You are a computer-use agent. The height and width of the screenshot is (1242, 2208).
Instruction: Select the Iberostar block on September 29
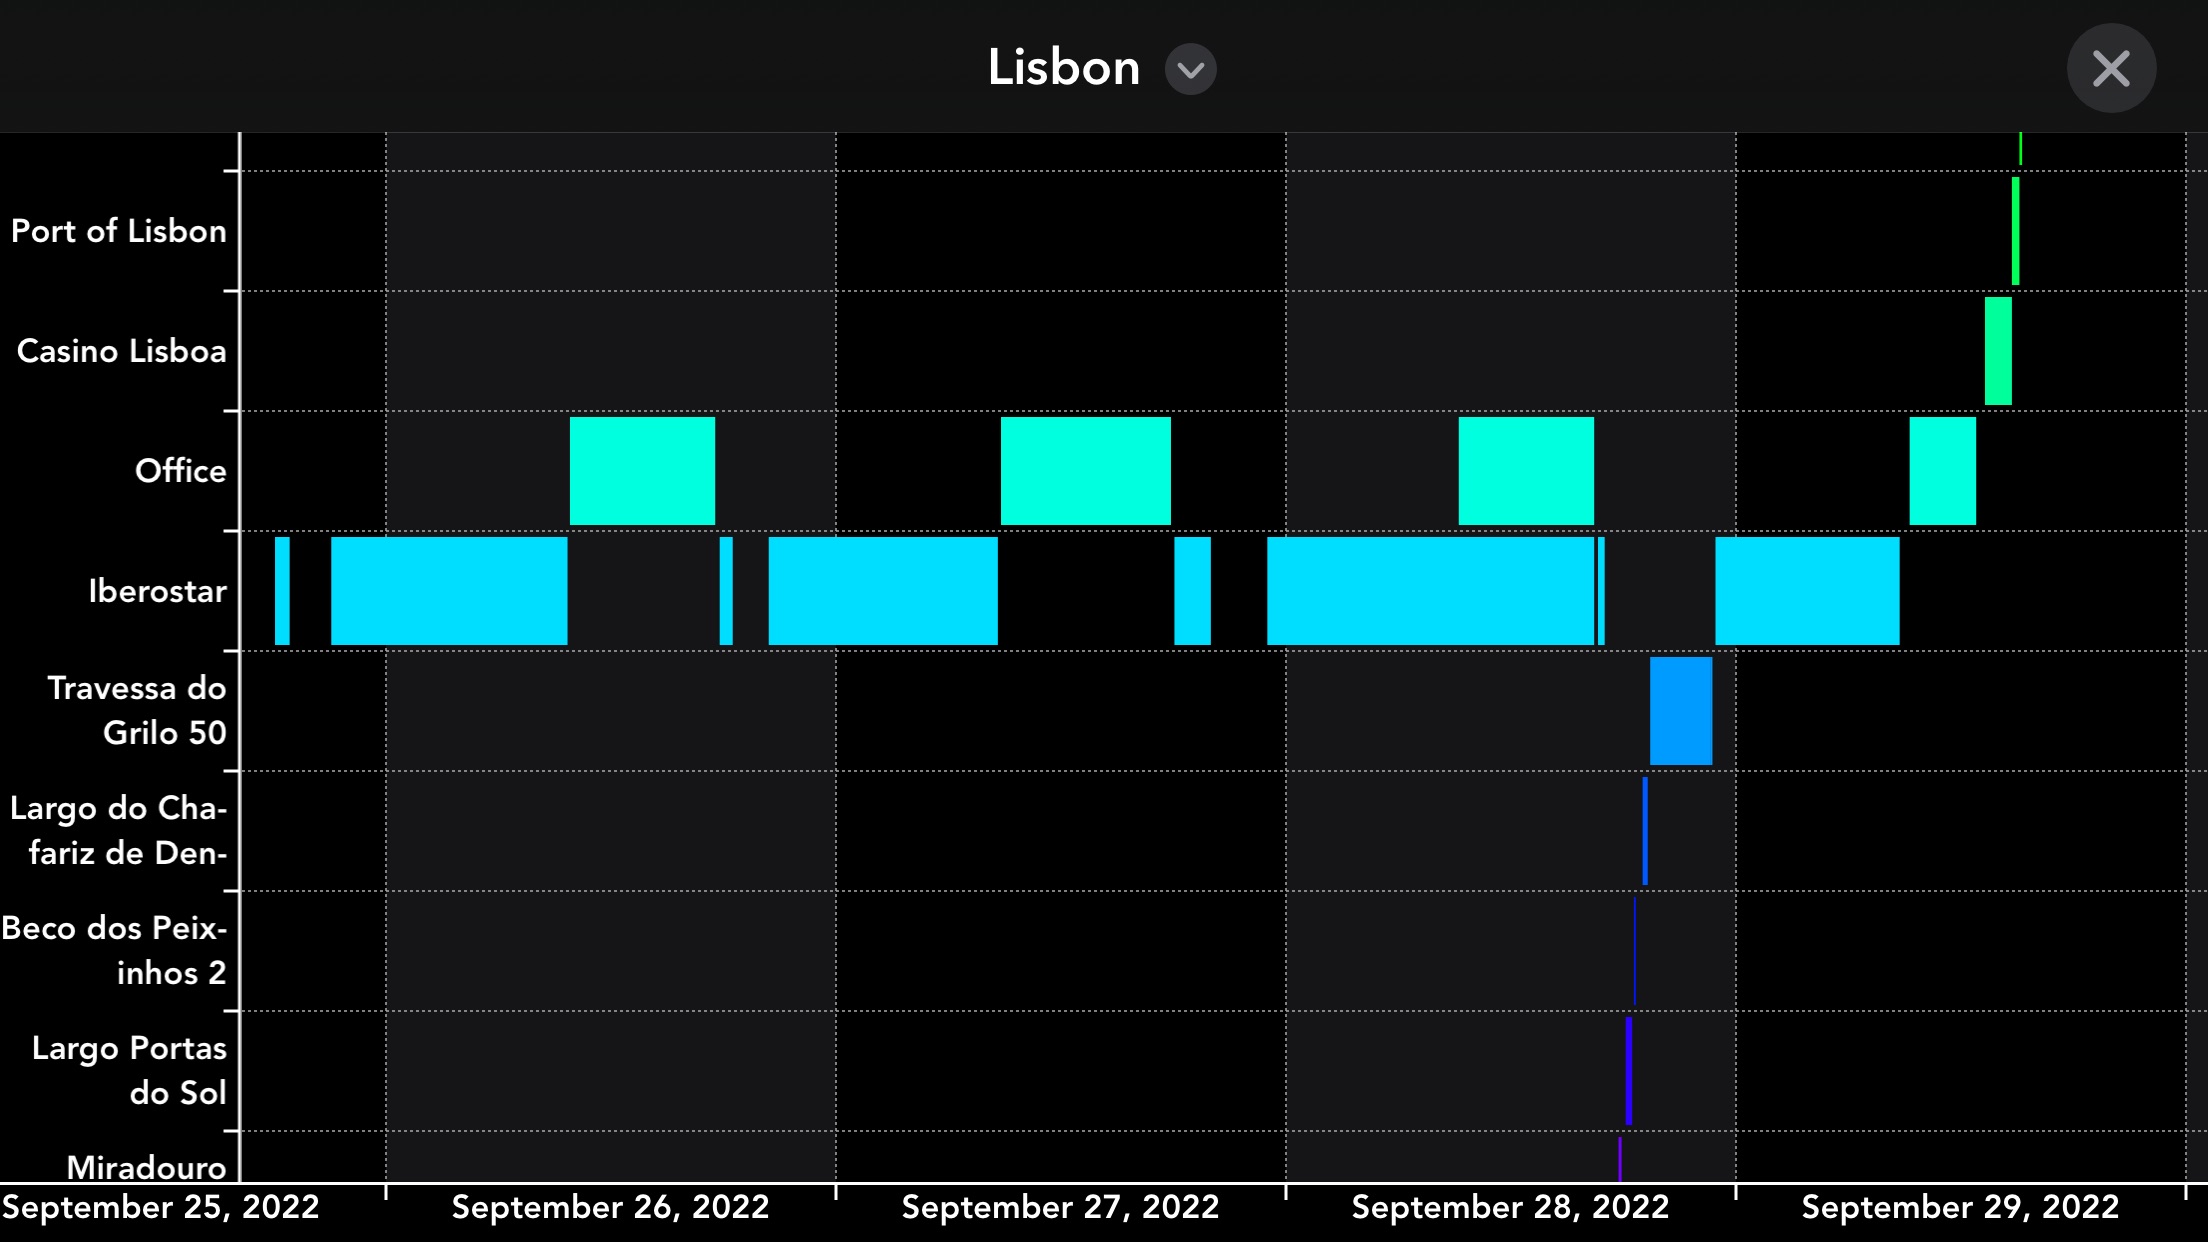[1807, 591]
